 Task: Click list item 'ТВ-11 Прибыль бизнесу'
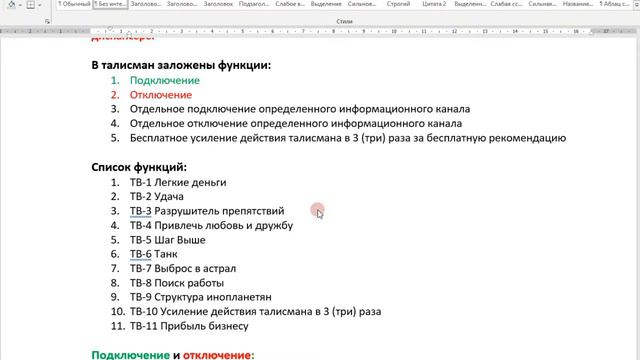[189, 326]
